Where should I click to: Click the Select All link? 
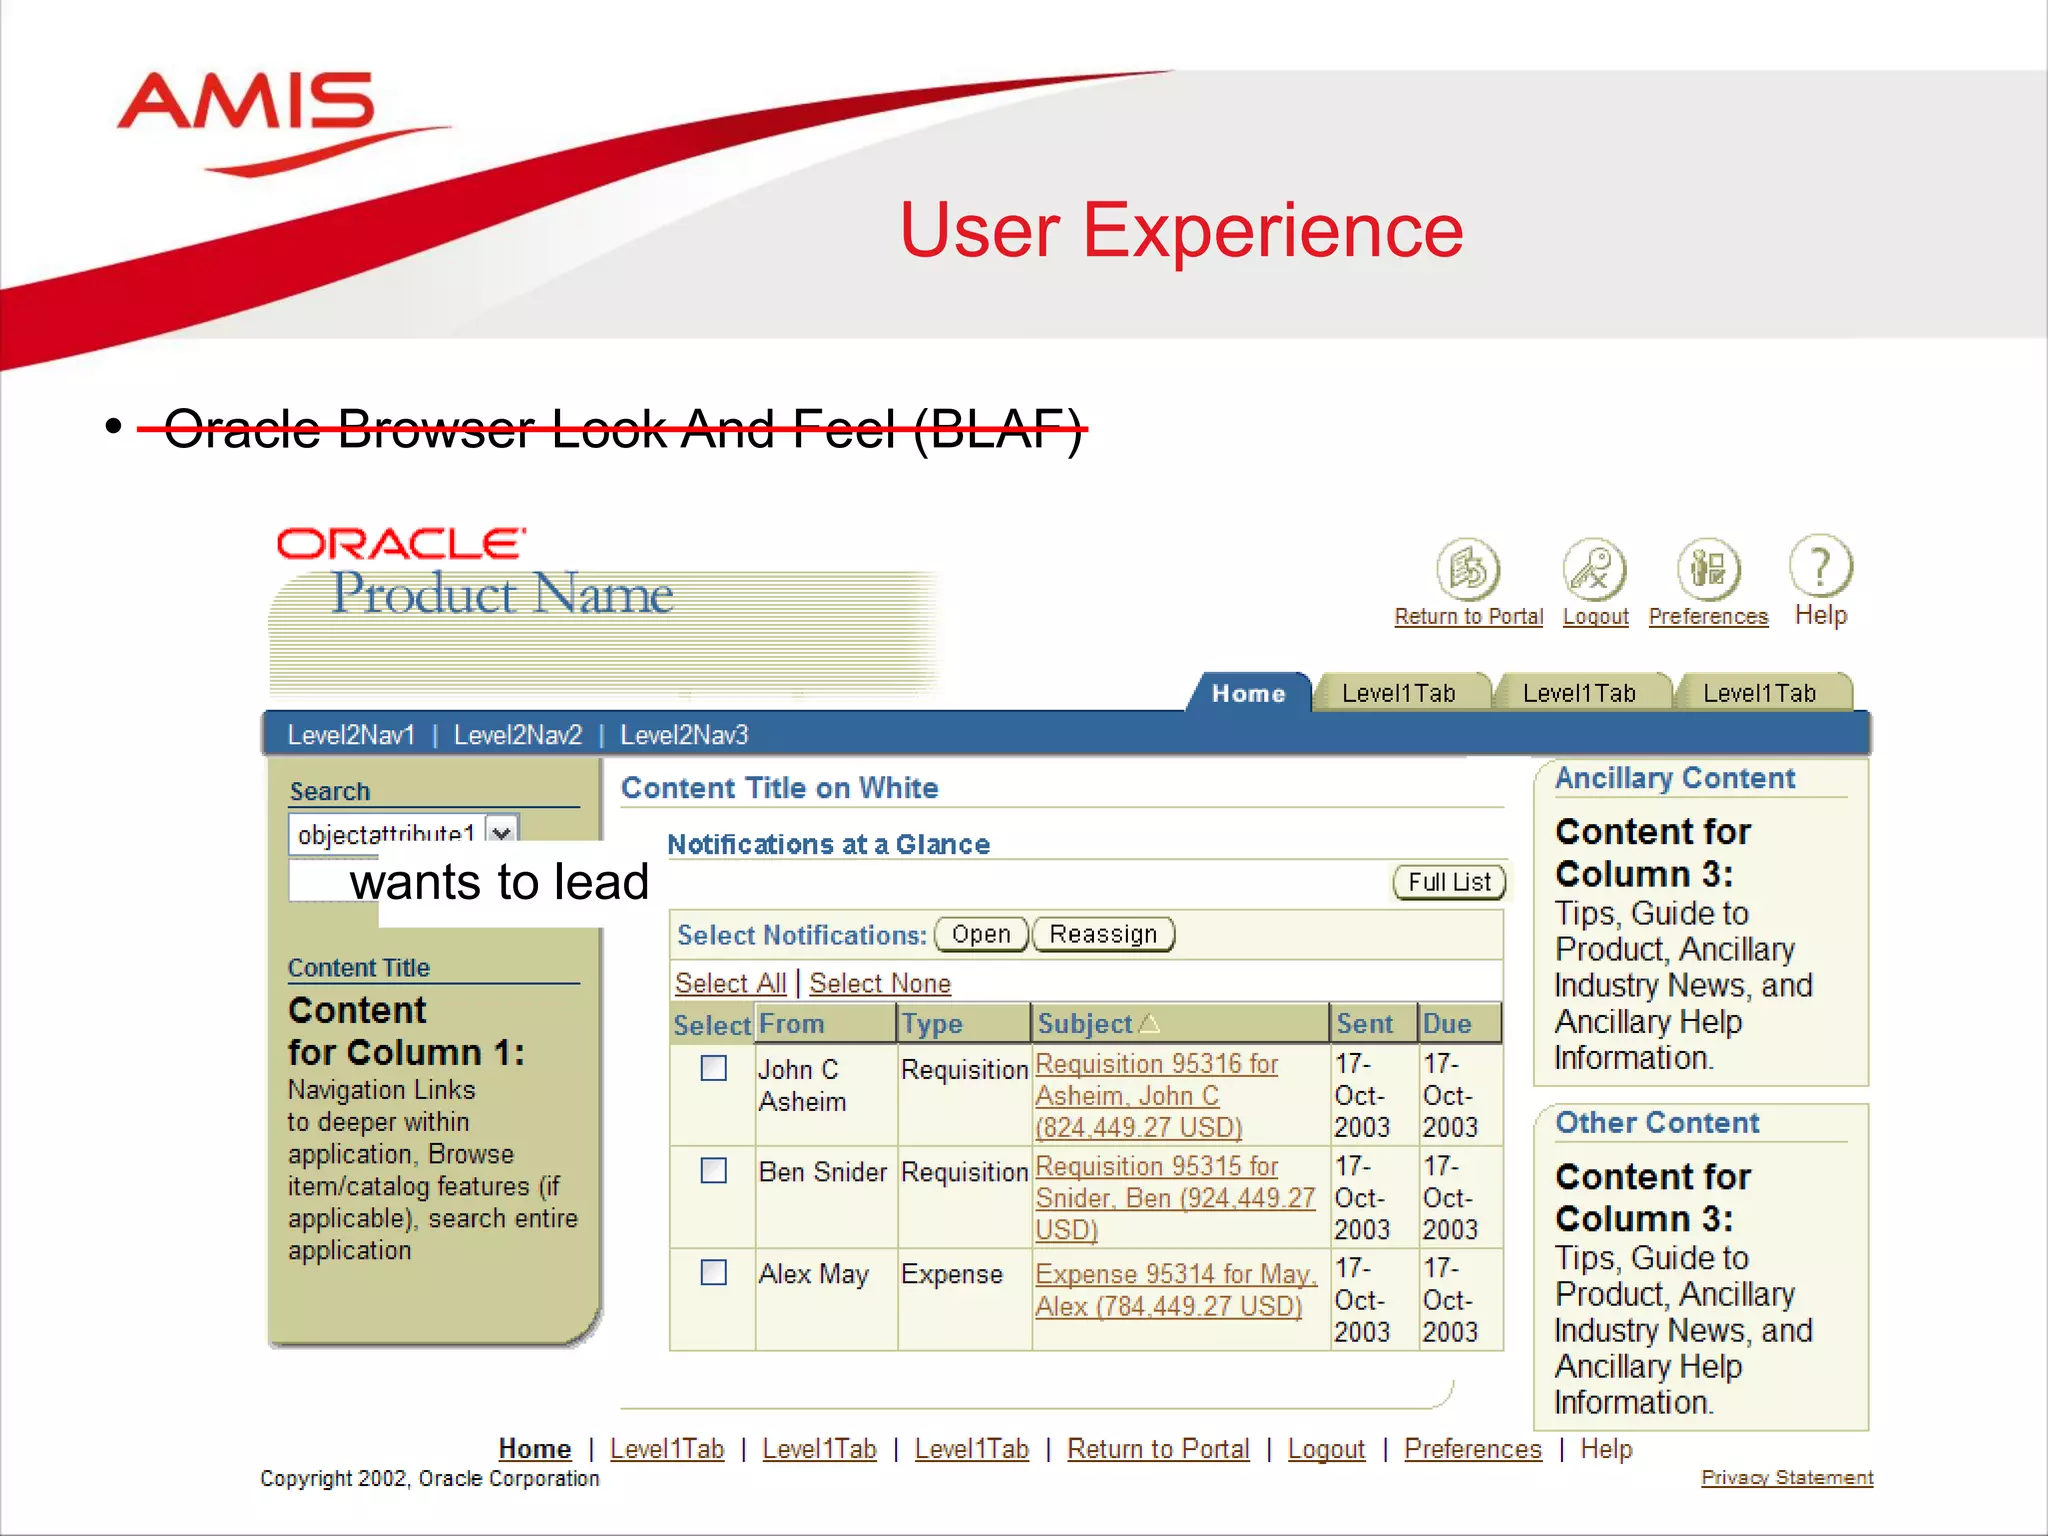tap(731, 983)
